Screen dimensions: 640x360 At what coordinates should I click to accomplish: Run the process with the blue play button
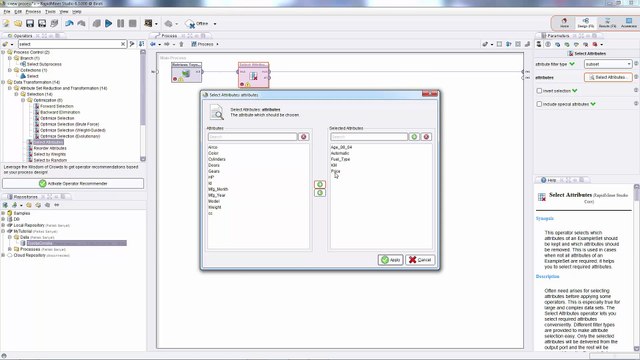click(109, 24)
